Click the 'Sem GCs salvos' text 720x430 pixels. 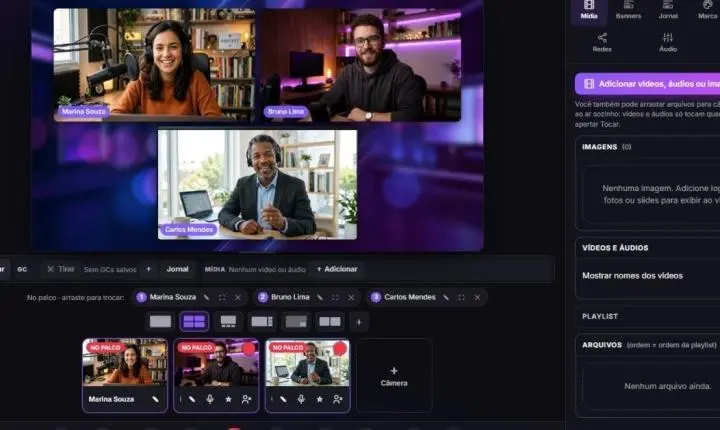pyautogui.click(x=110, y=270)
